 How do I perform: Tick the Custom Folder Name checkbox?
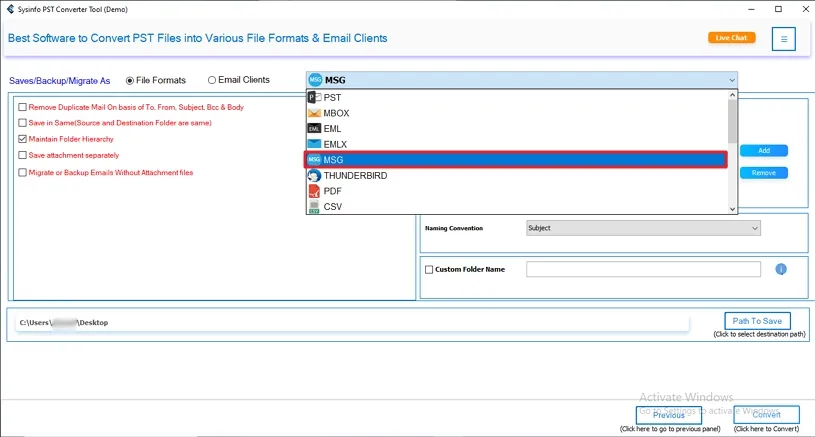coord(429,270)
